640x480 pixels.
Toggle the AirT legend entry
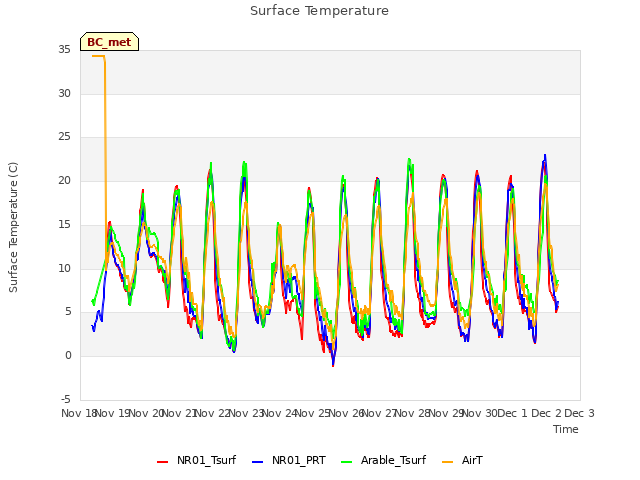(x=462, y=460)
